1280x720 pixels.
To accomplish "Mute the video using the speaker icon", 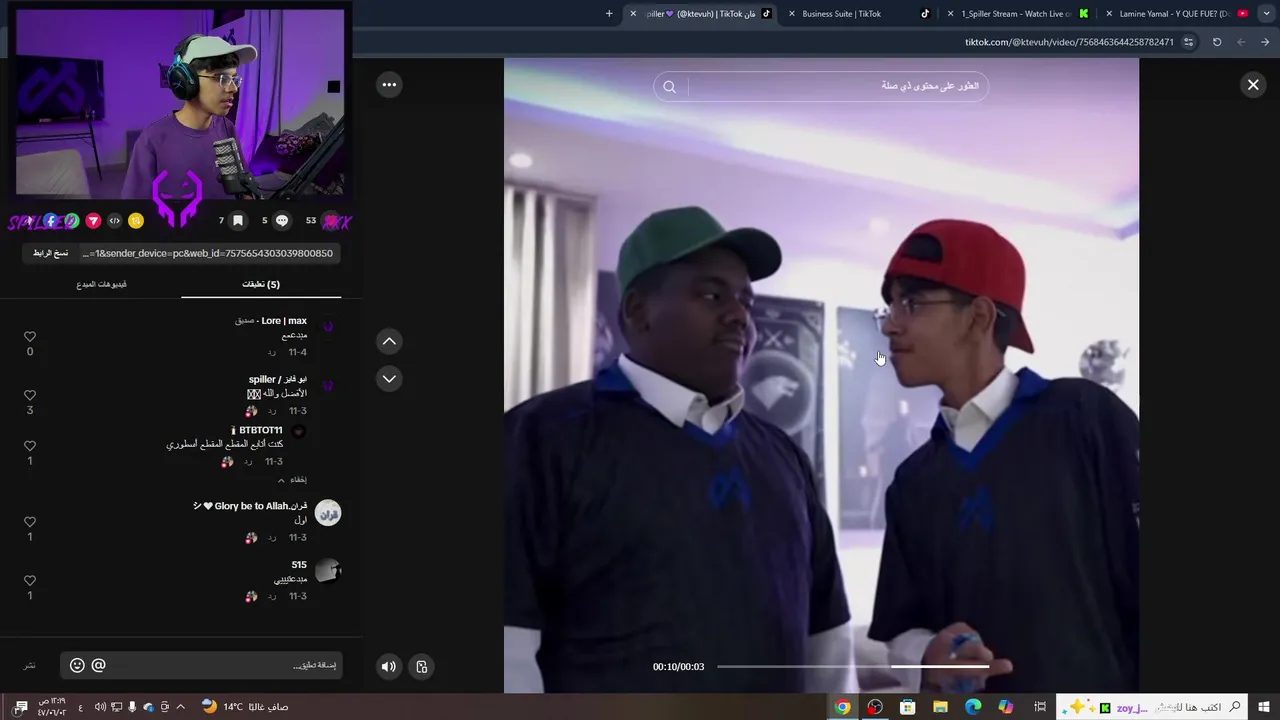I will [x=389, y=667].
